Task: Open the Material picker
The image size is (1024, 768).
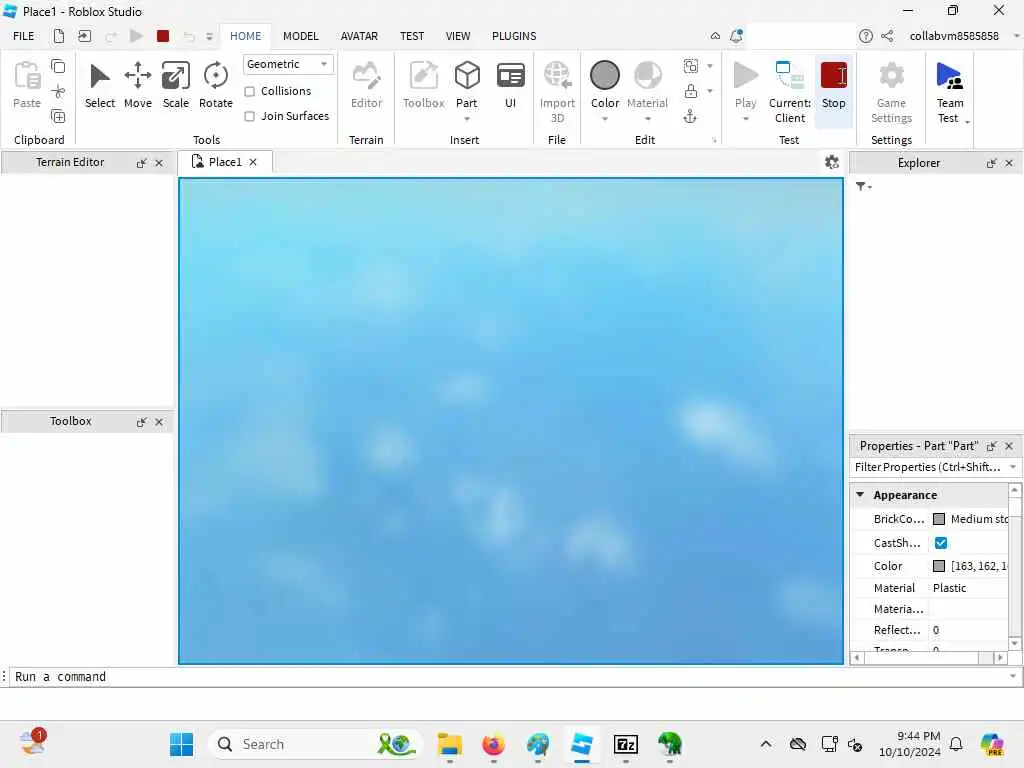Action: [647, 85]
